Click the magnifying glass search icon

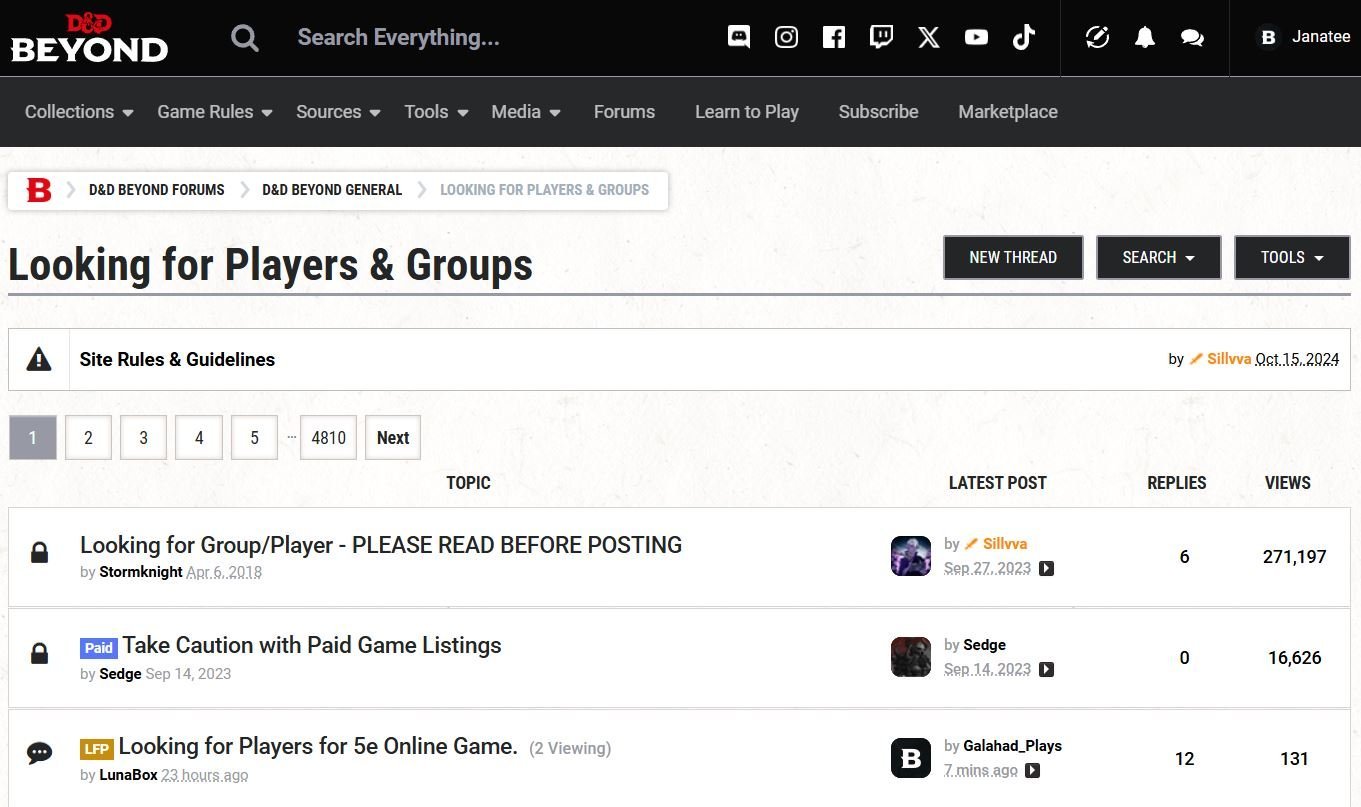tap(244, 38)
